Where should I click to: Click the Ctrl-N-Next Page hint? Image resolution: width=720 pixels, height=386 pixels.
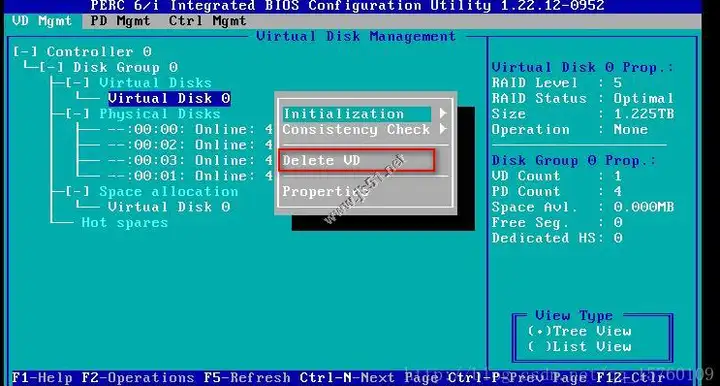pyautogui.click(x=369, y=378)
